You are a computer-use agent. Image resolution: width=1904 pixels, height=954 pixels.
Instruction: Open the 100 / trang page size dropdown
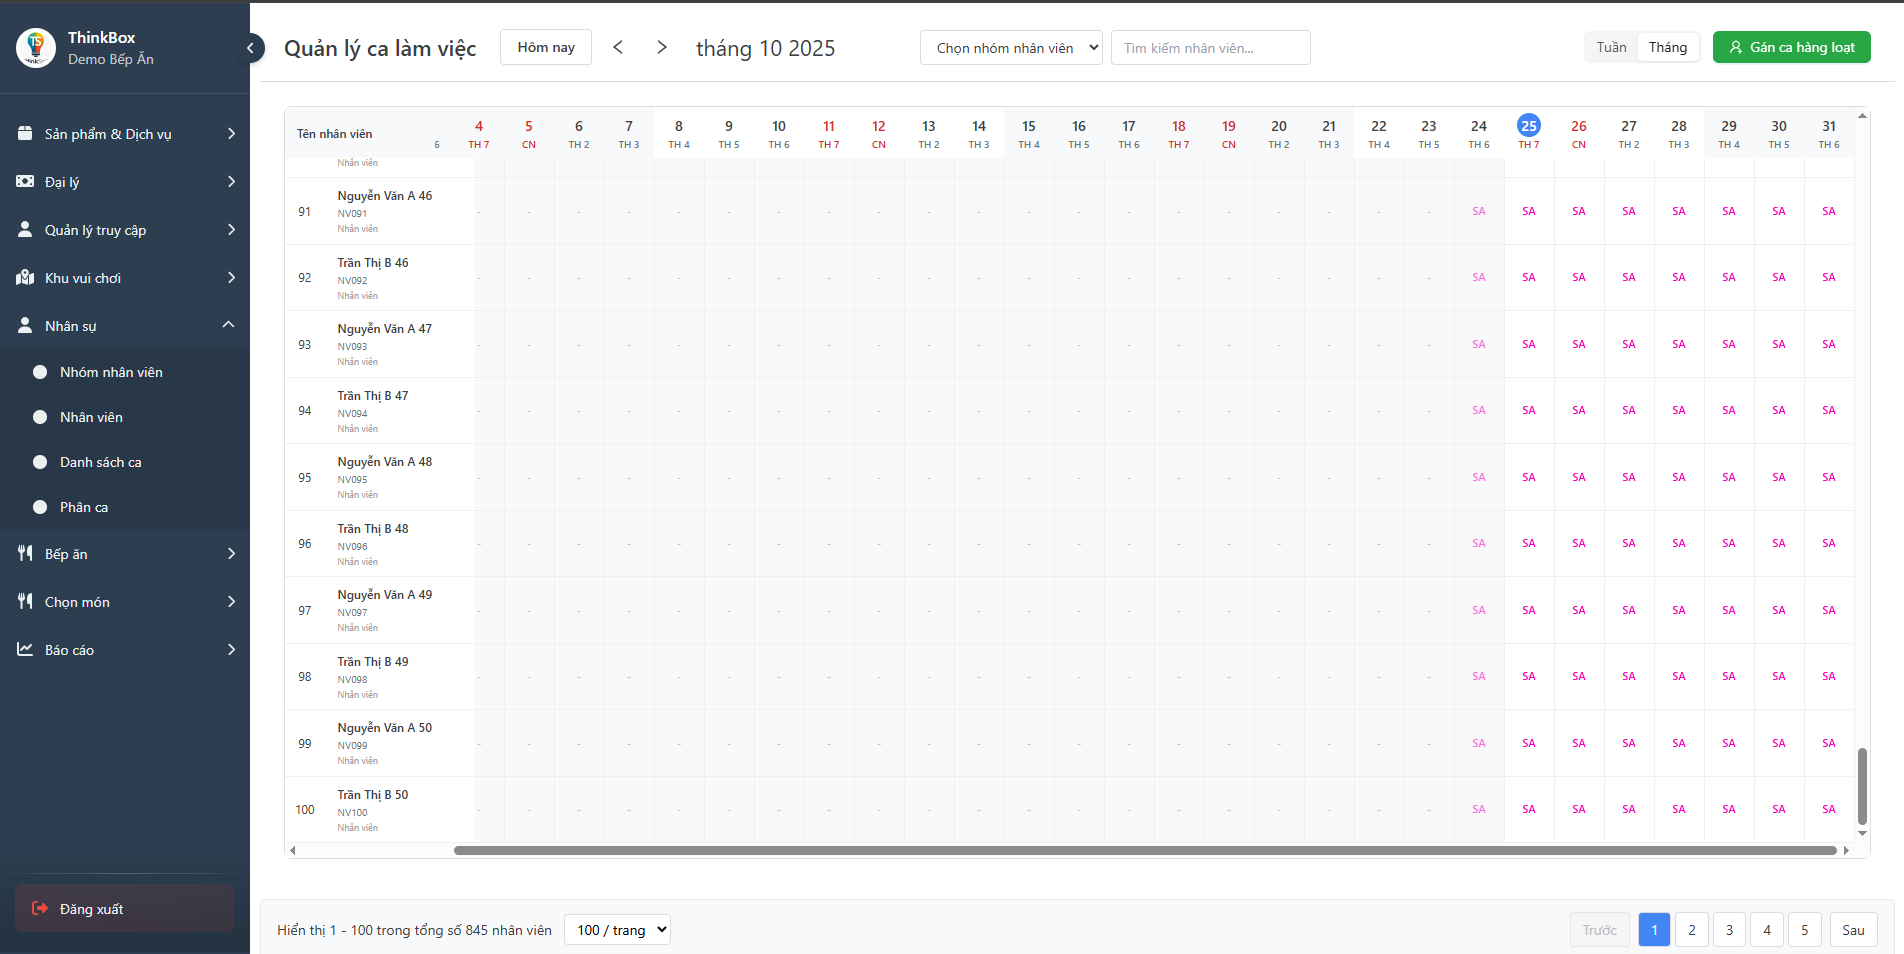[617, 930]
